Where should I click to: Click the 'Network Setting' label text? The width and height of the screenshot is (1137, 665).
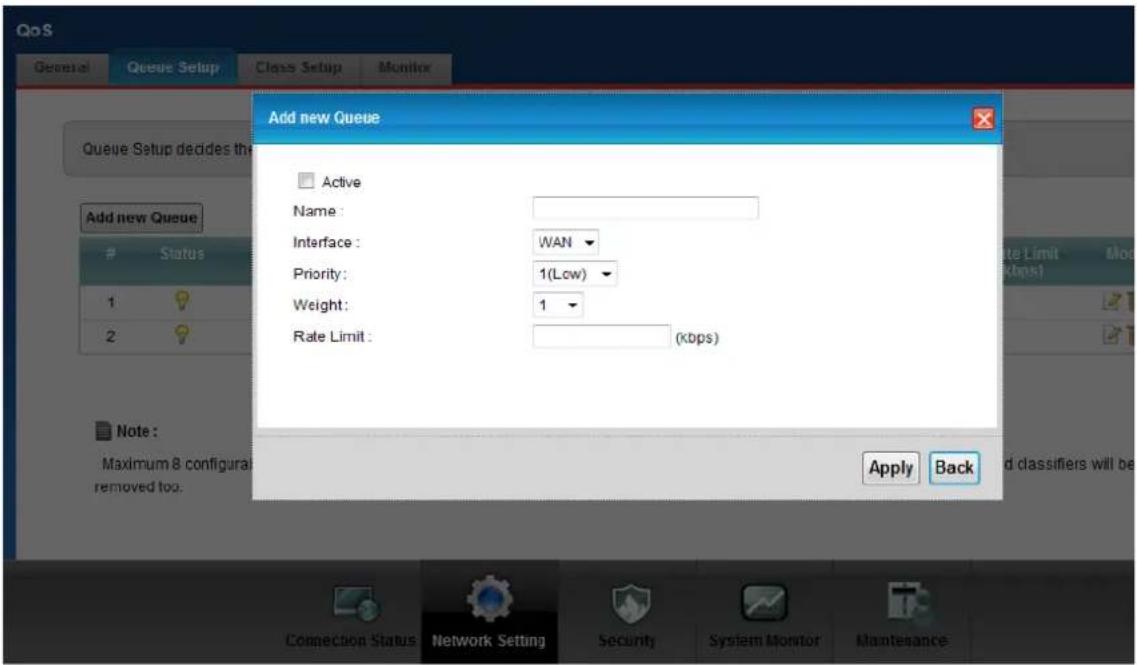coord(488,640)
